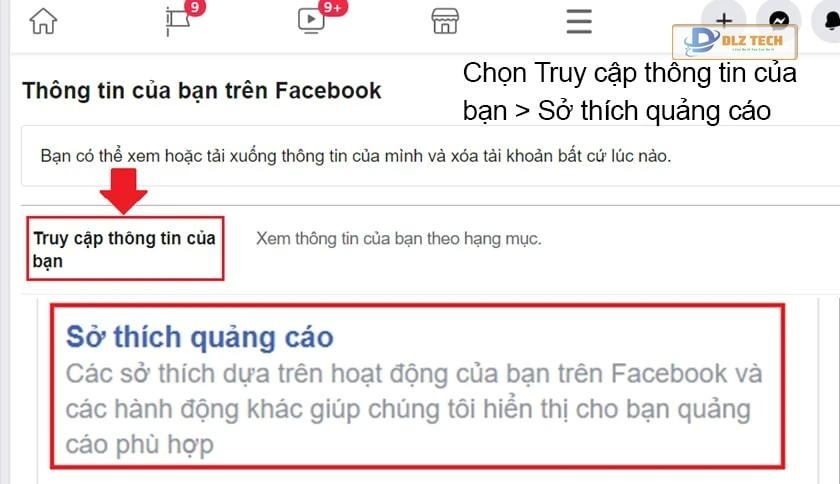840x484 pixels.
Task: Click the "Chọn Truy cập thông tin" instruction caption
Action: (x=629, y=73)
